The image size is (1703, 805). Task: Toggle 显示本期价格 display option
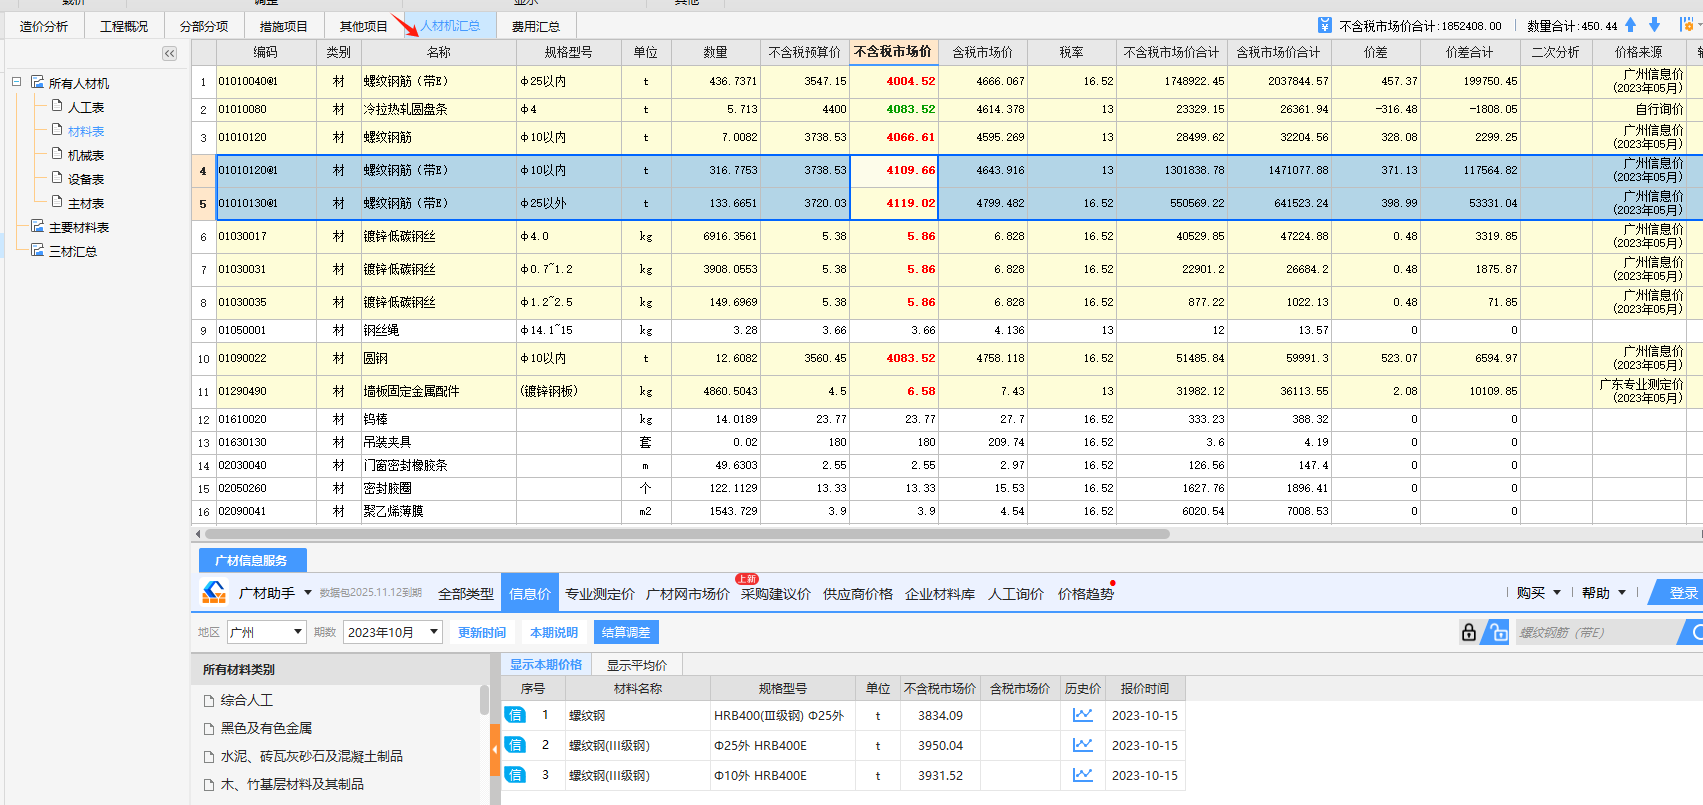(546, 664)
